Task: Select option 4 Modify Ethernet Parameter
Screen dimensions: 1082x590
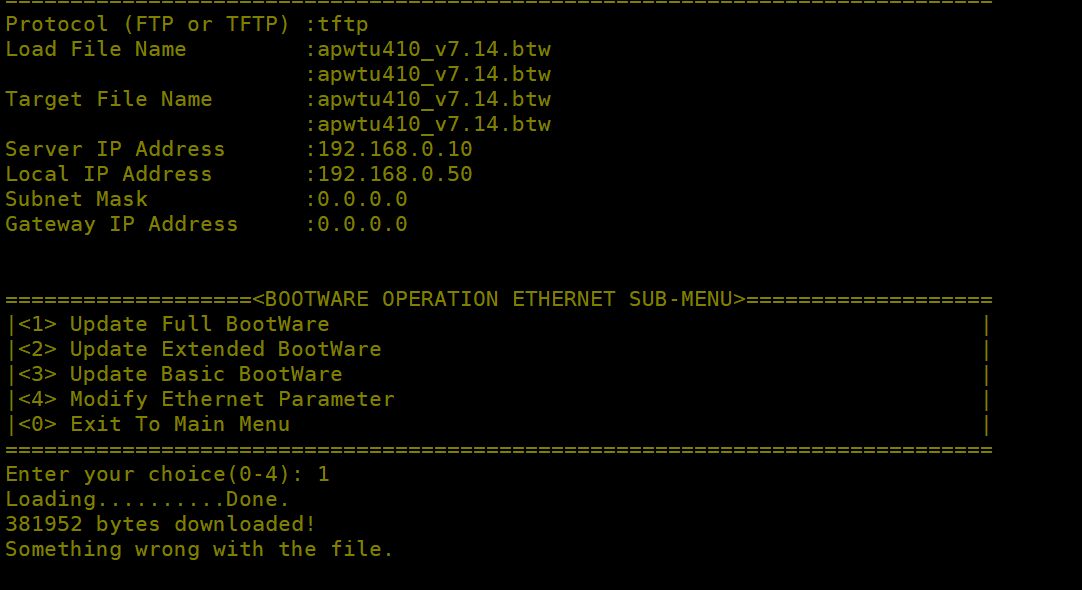Action: coord(206,399)
